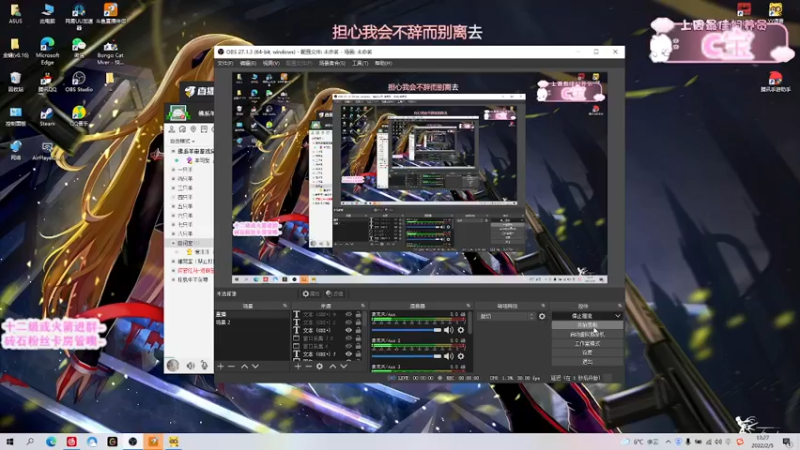
Task: Undock the Sources panel with its header icon
Action: click(363, 306)
